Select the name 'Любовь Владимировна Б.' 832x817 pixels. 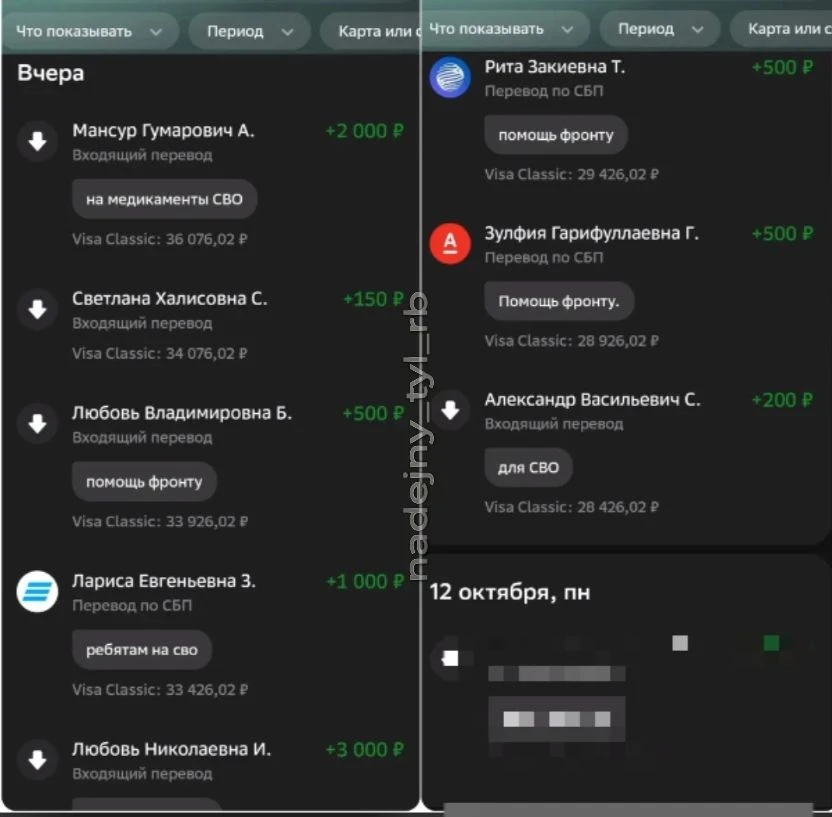[182, 413]
